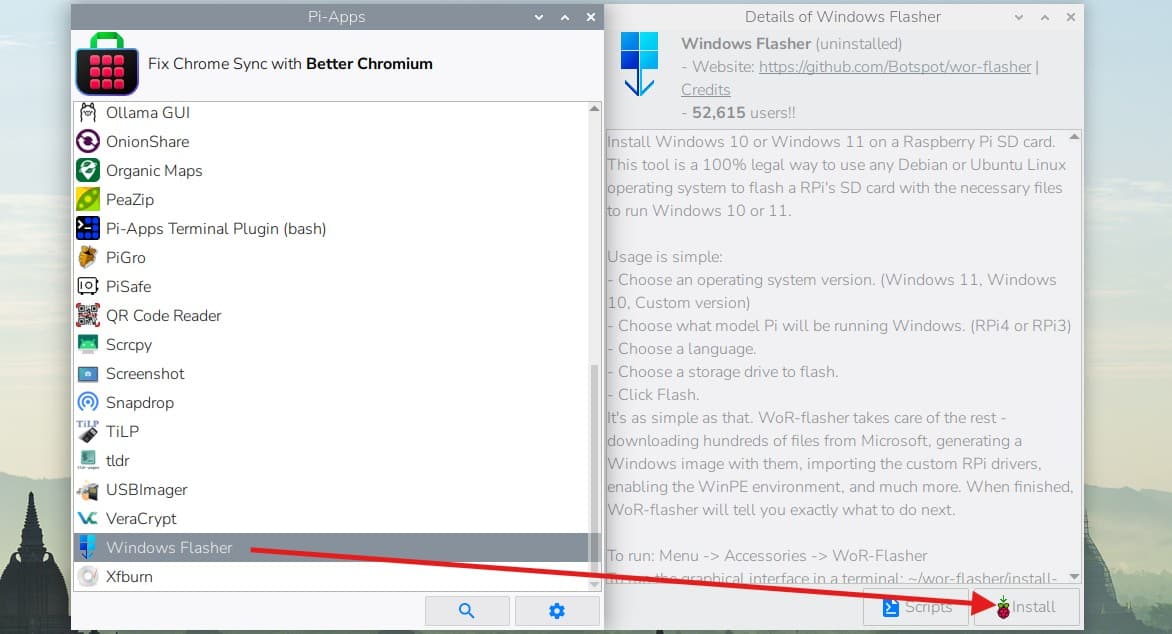Select the OnionShare icon in list

pos(88,141)
